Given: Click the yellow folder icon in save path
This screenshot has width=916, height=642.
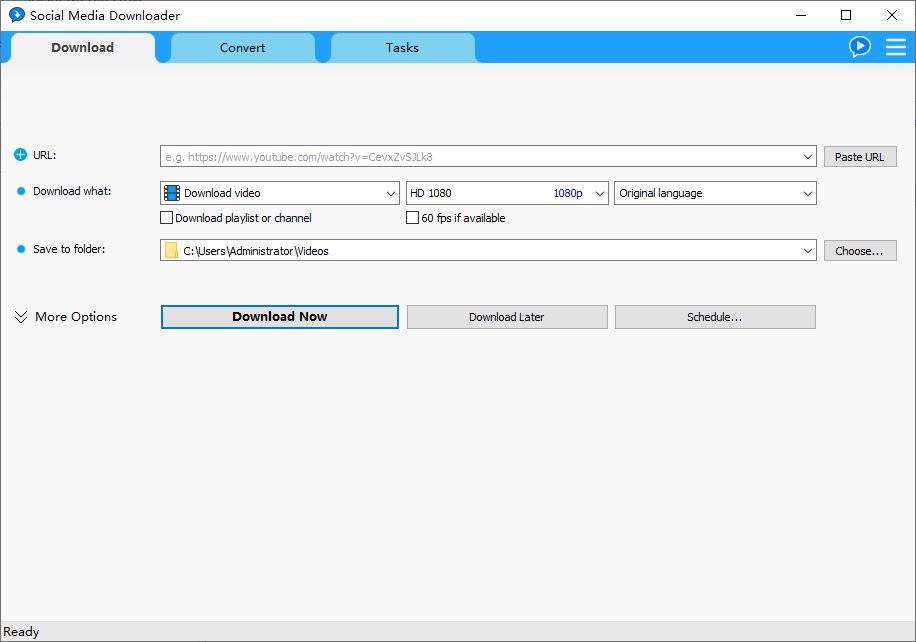Looking at the screenshot, I should pos(171,251).
